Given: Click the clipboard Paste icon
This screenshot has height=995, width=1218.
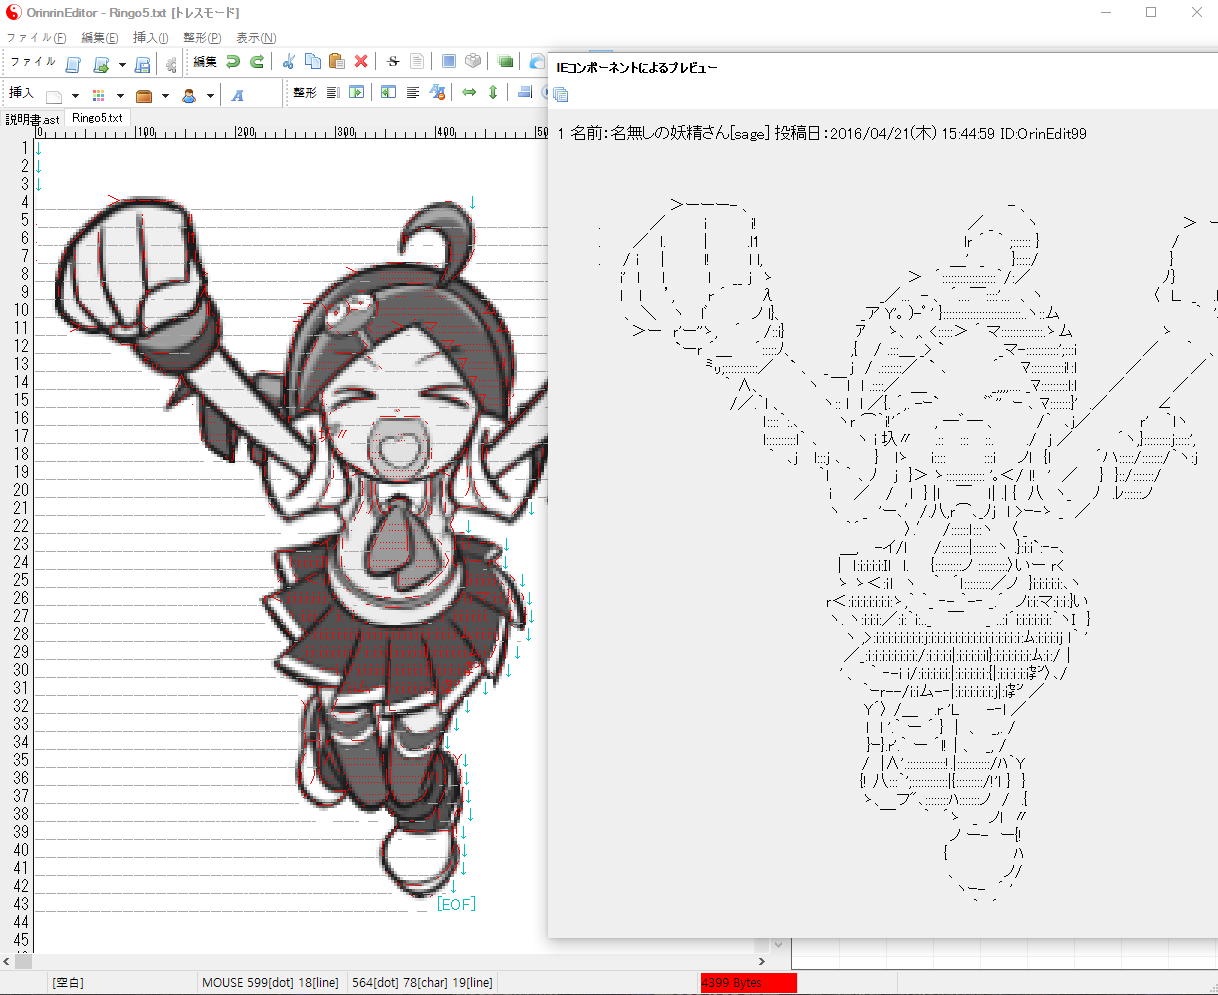Looking at the screenshot, I should pos(336,62).
